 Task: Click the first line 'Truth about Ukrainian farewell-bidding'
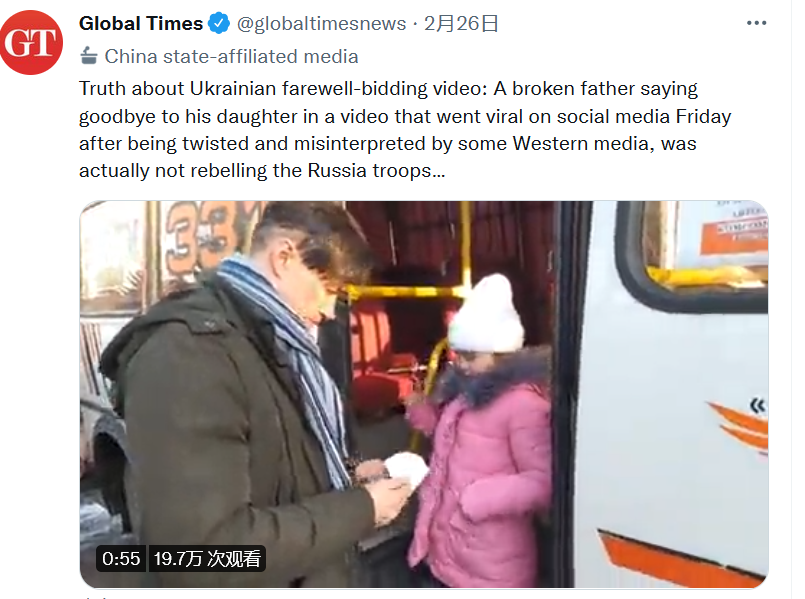(x=253, y=88)
